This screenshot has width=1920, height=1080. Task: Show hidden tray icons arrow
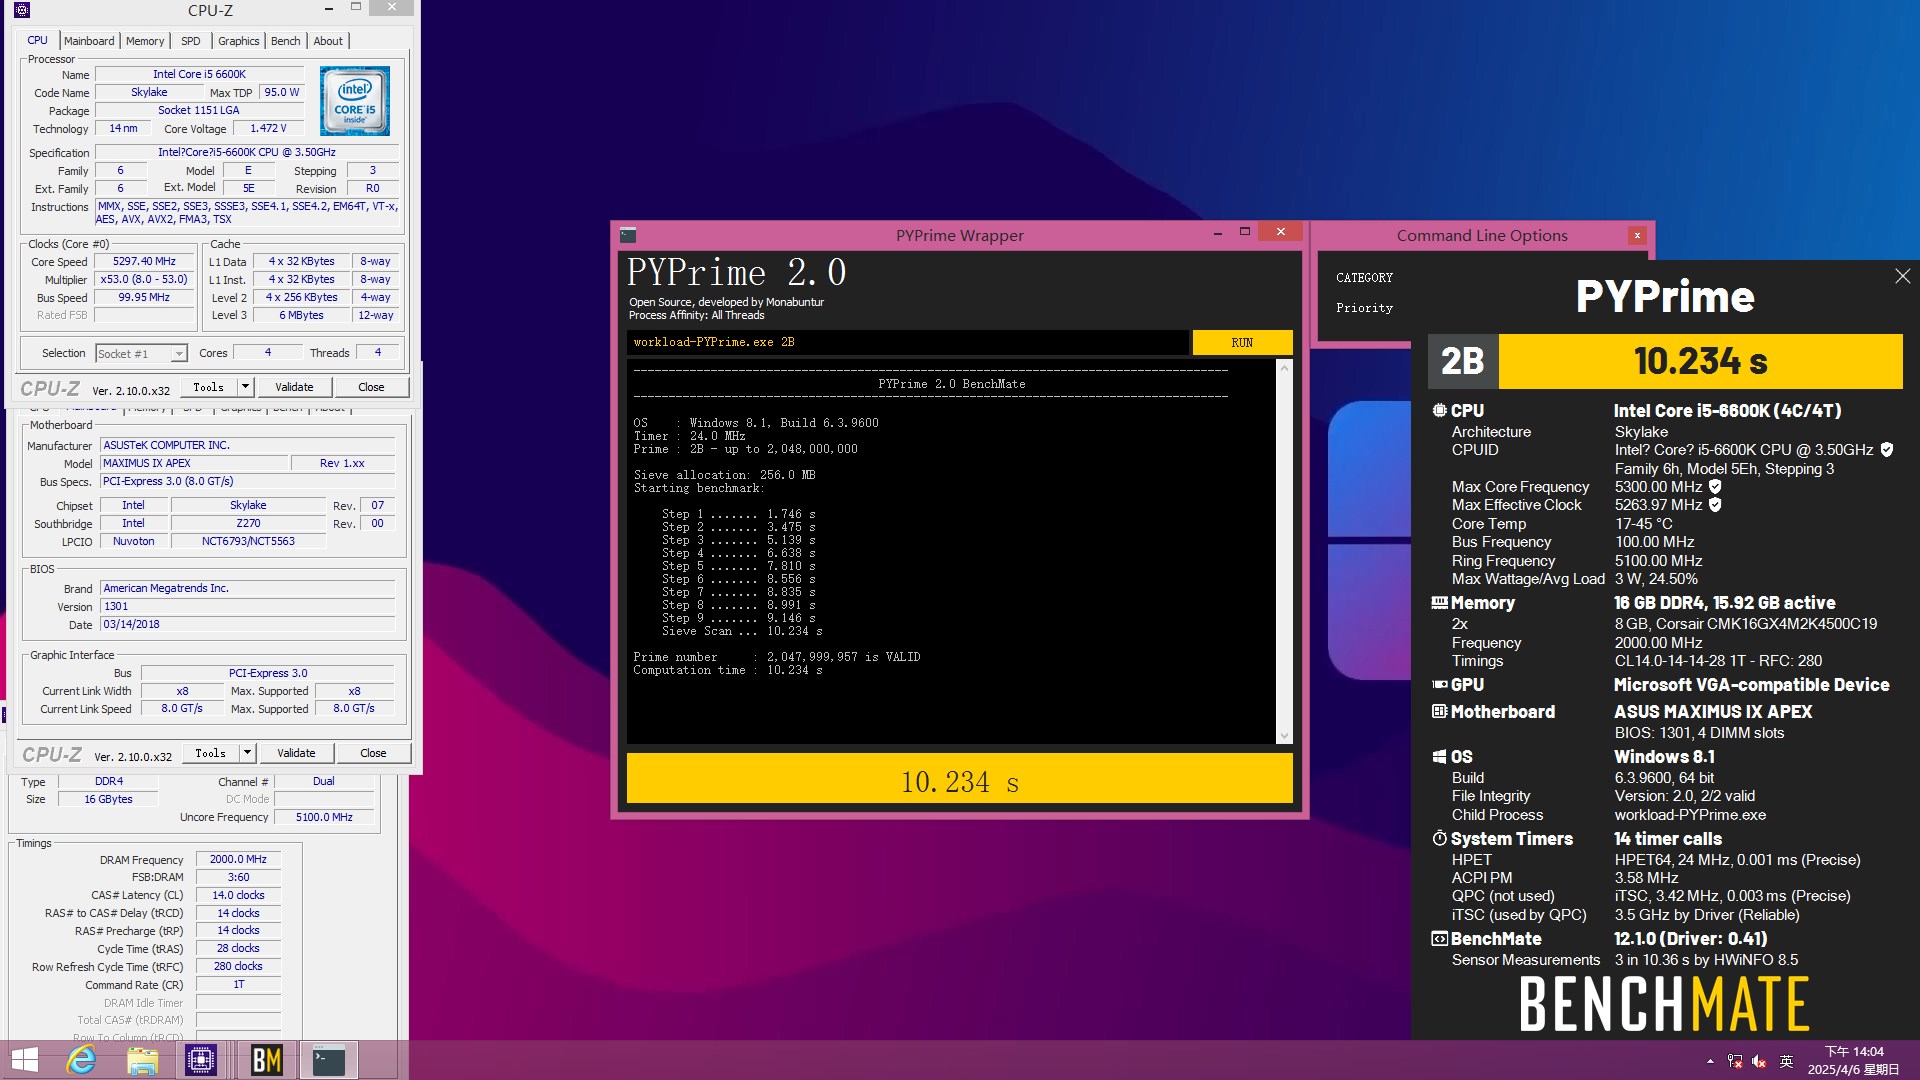(1710, 1062)
